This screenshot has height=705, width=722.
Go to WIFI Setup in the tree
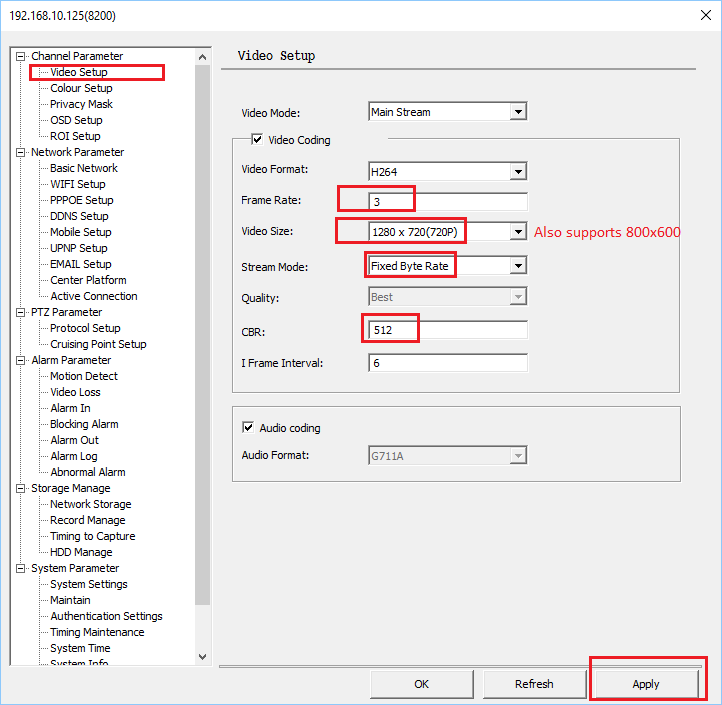coord(78,184)
